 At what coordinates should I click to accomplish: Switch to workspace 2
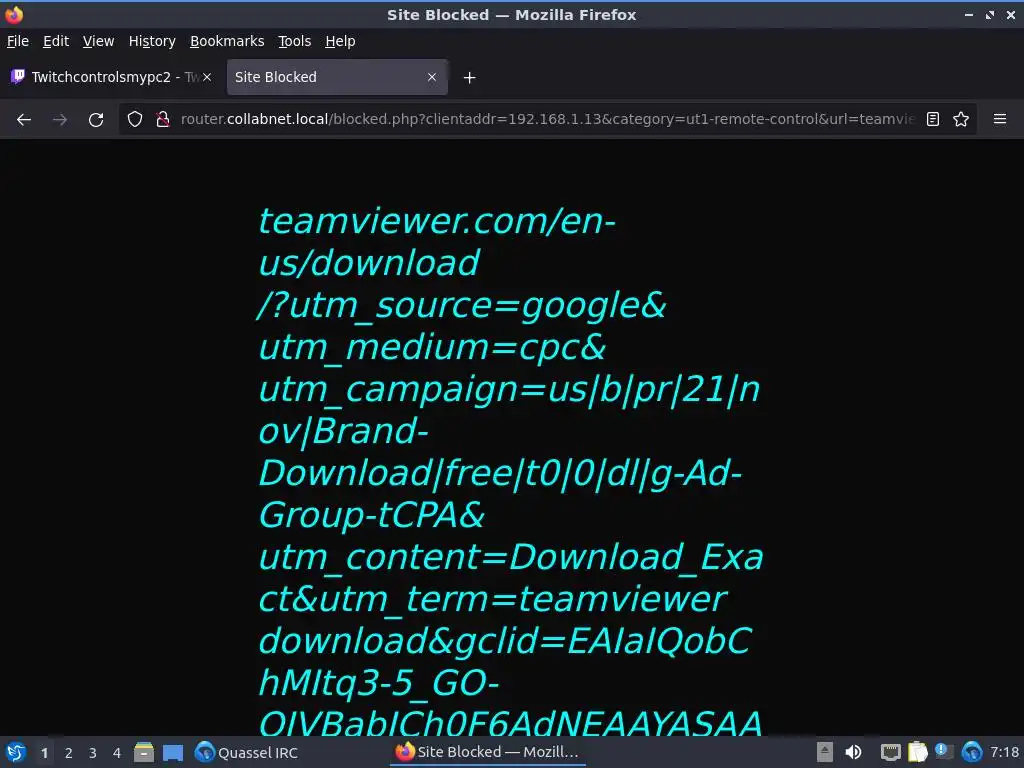[x=69, y=753]
